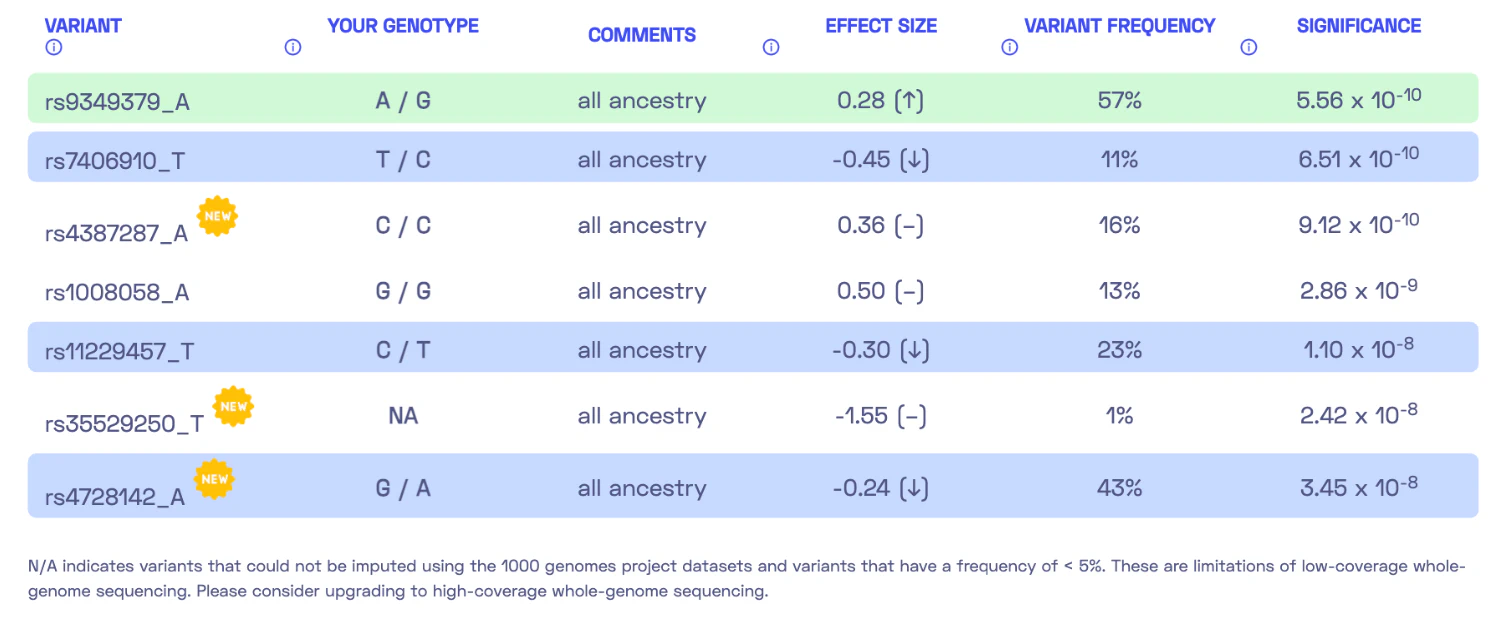Click the SIGNIFICANCE column header
Image resolution: width=1506 pixels, height=618 pixels.
click(1358, 26)
